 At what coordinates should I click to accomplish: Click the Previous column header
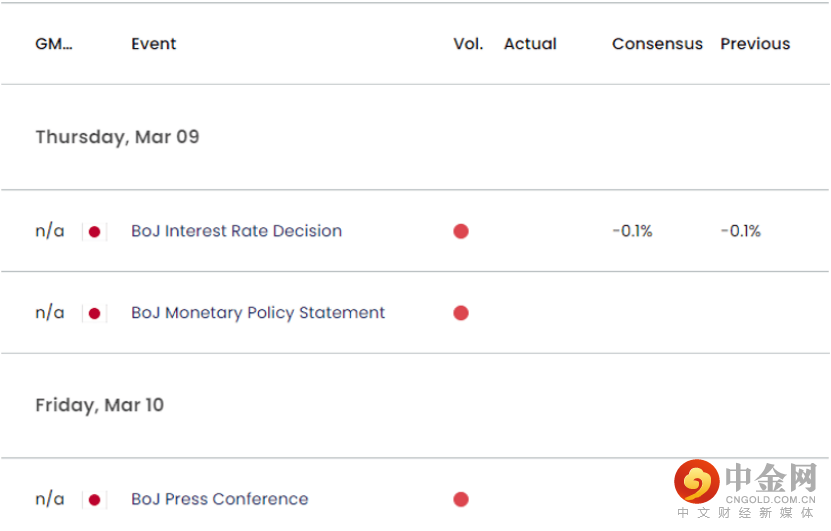pos(755,44)
